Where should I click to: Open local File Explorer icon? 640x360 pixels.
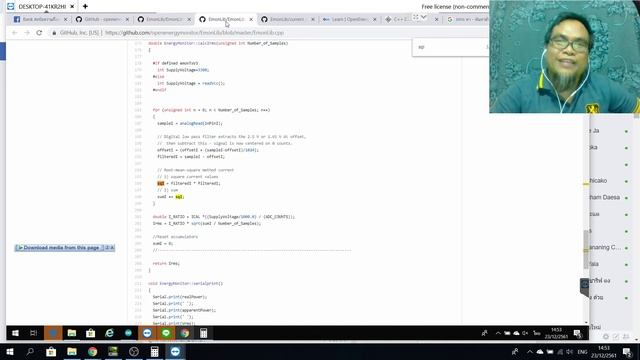[72, 351]
